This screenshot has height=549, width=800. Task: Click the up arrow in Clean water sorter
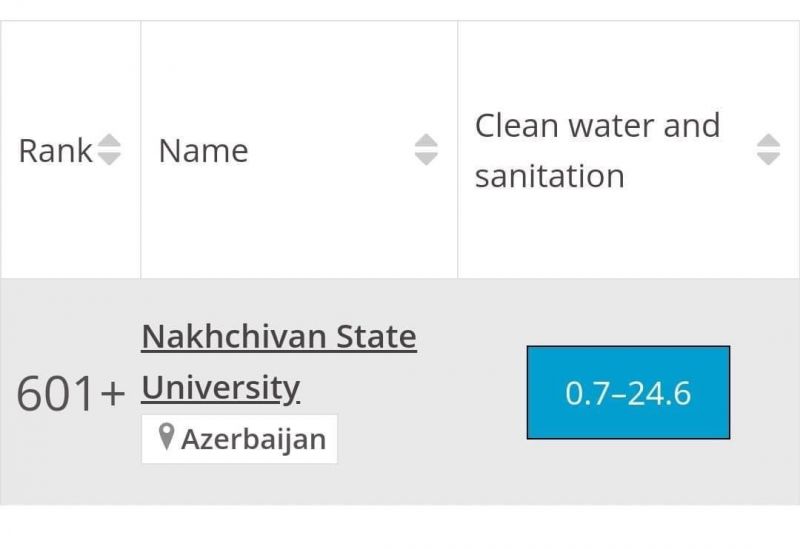coord(768,141)
